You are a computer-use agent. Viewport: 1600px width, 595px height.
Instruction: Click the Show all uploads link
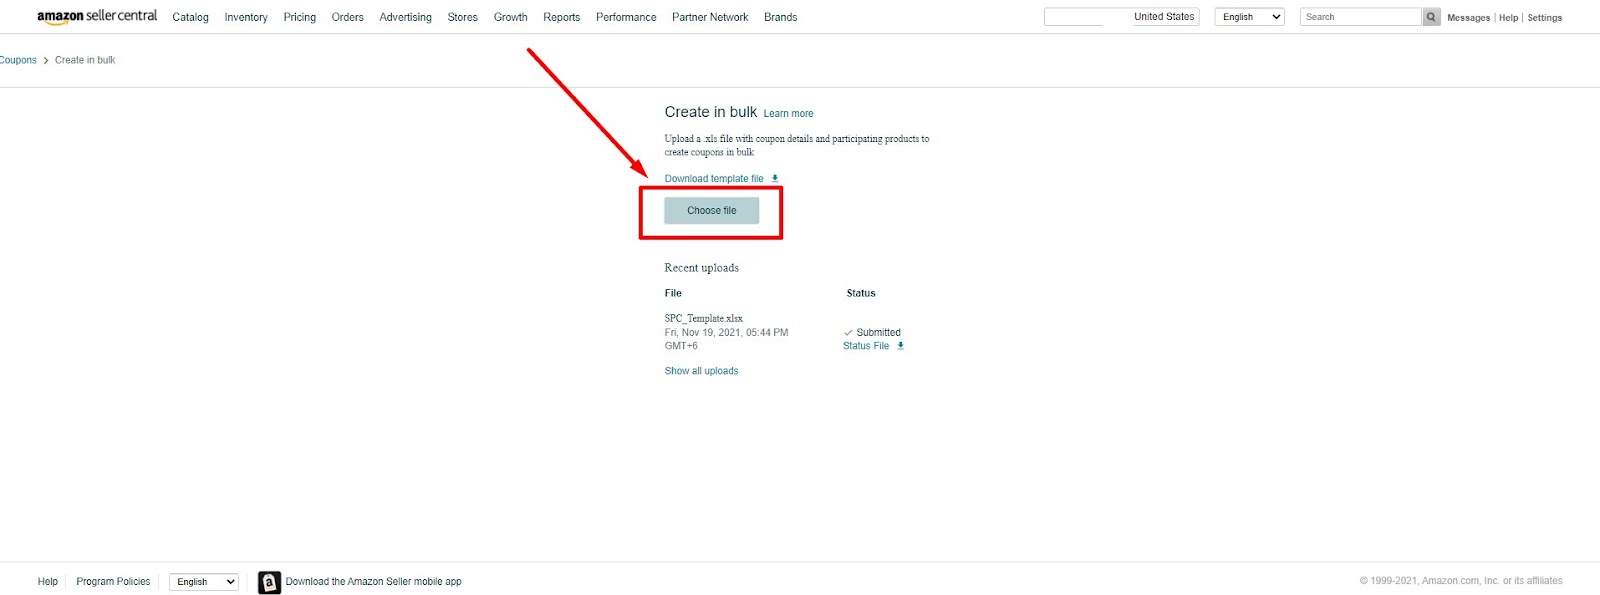coord(701,371)
